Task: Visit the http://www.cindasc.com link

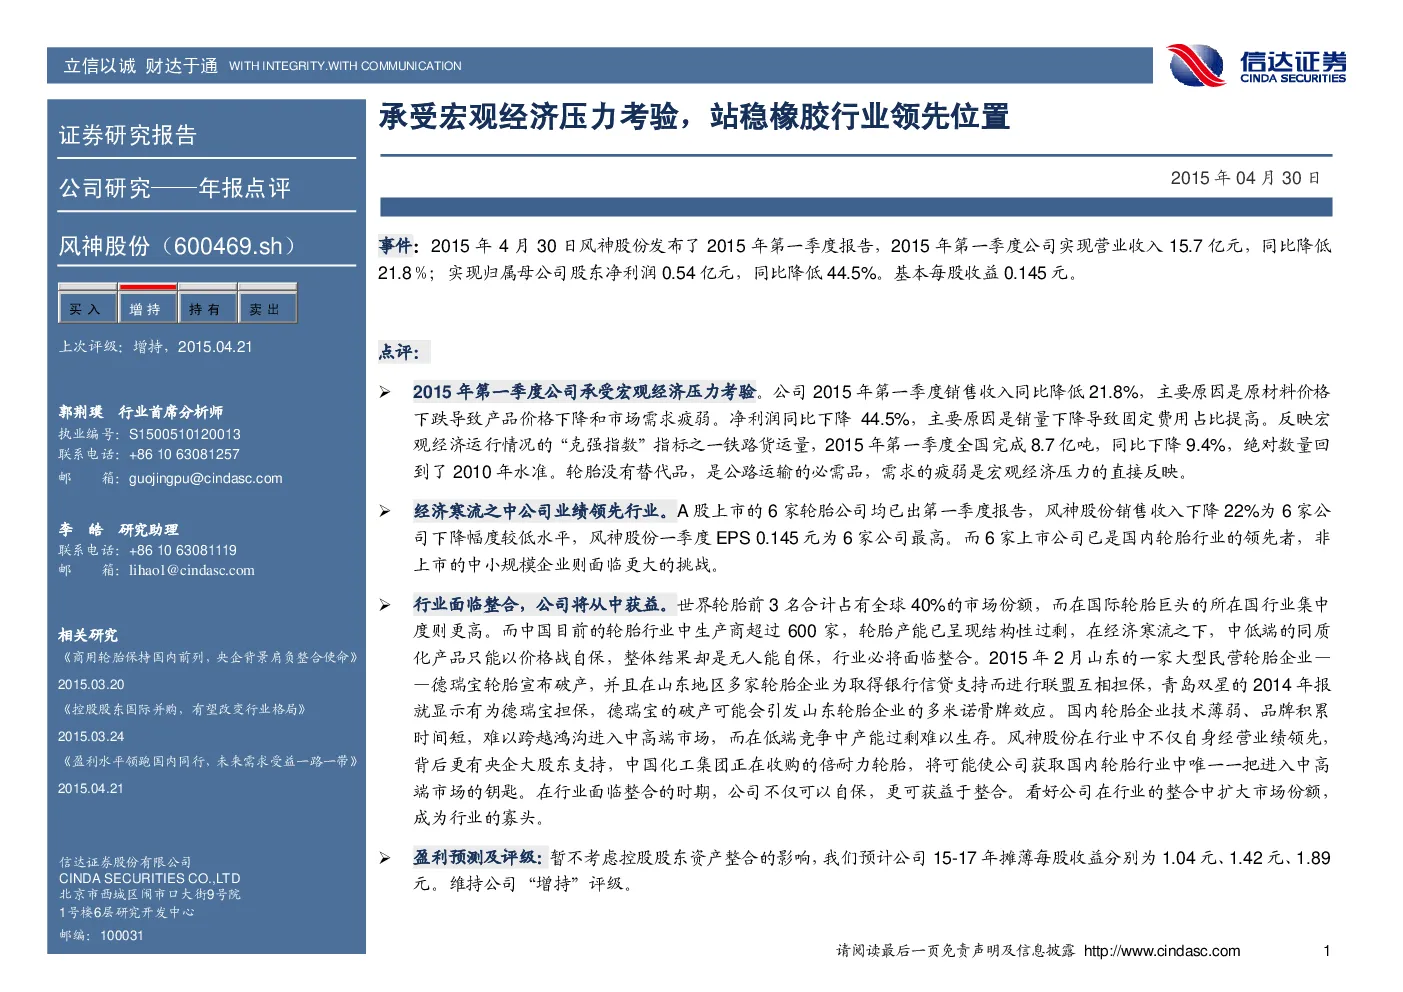Action: coord(1162,951)
